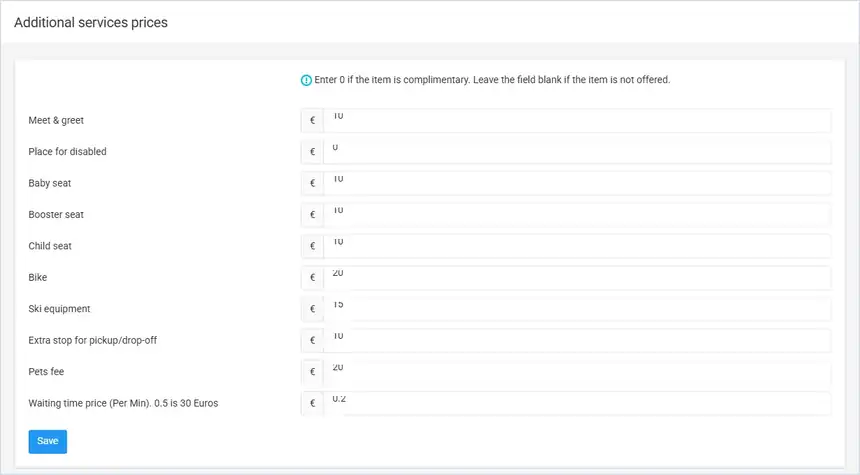860x475 pixels.
Task: Select the Extra stop for pickup/drop-off field
Action: click(x=577, y=340)
